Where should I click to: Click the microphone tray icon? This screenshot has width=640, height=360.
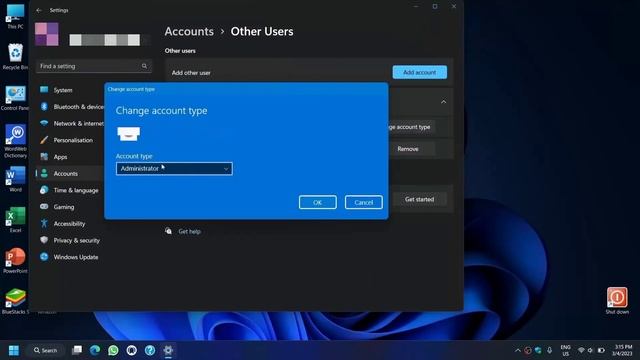coord(549,350)
